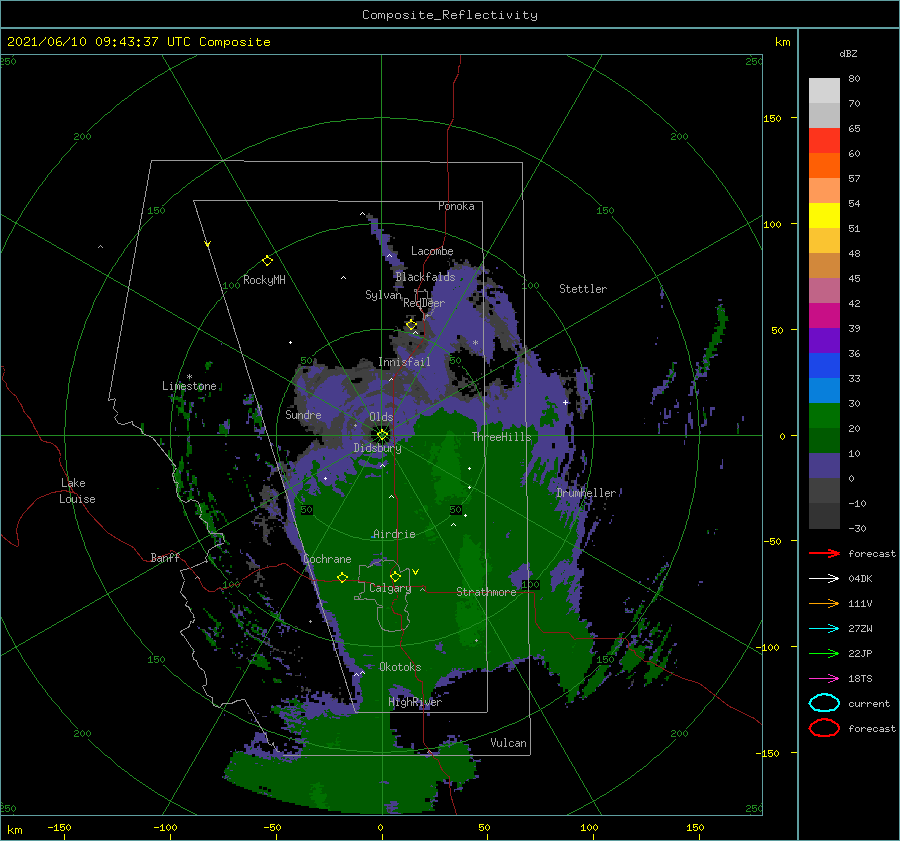Click the ThreeHills town label
The width and height of the screenshot is (900, 841).
pyautogui.click(x=501, y=437)
